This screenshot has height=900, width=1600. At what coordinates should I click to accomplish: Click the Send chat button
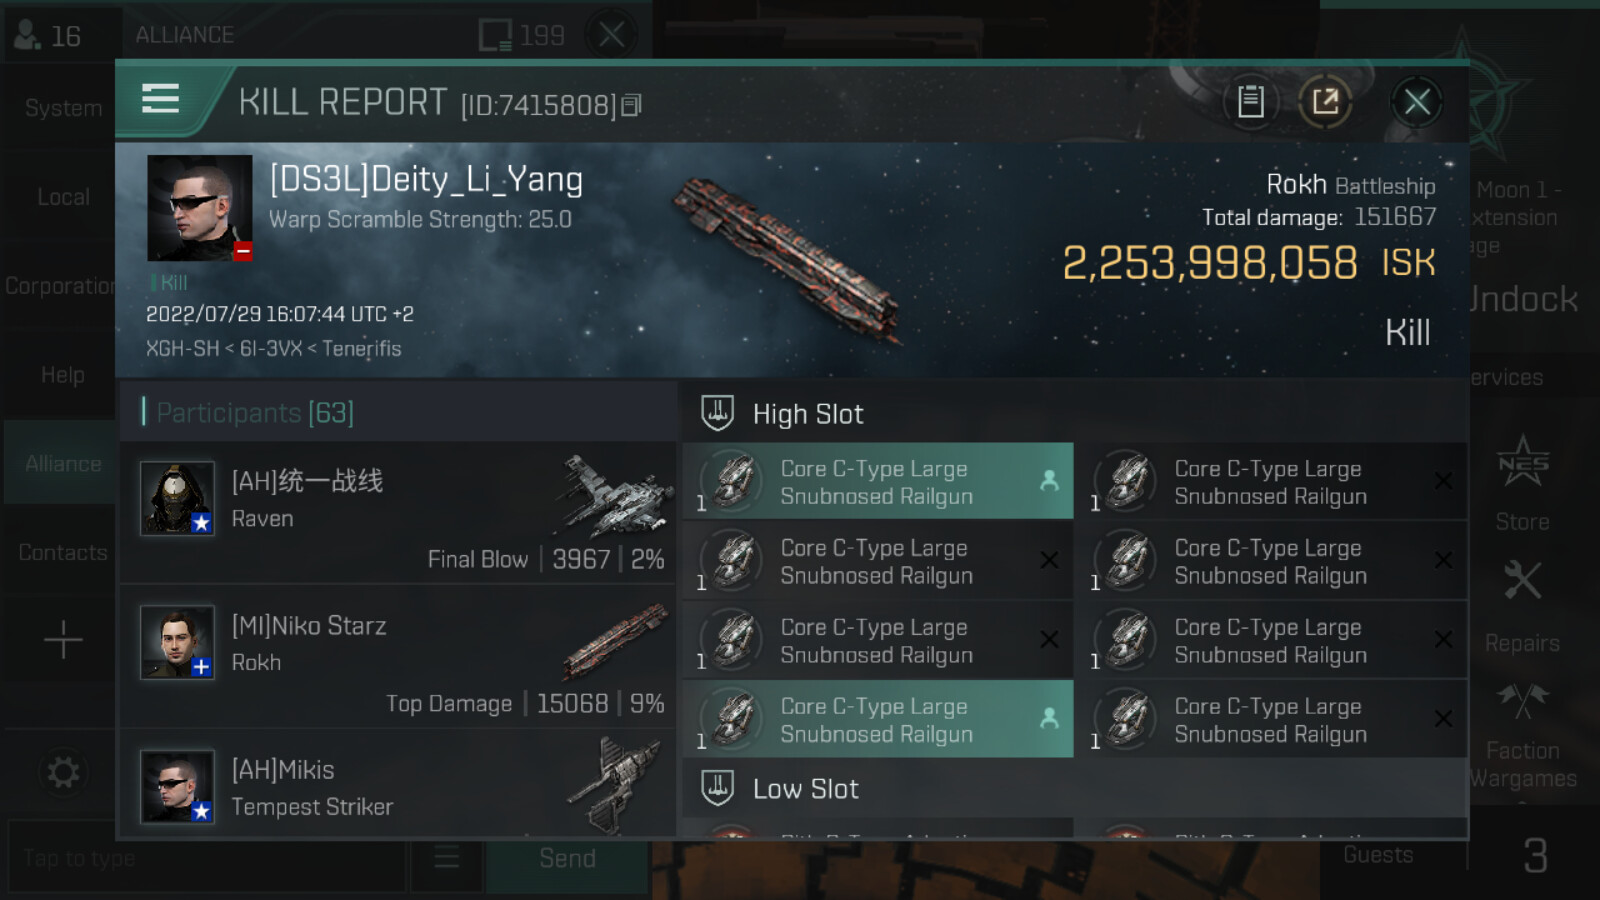567,858
